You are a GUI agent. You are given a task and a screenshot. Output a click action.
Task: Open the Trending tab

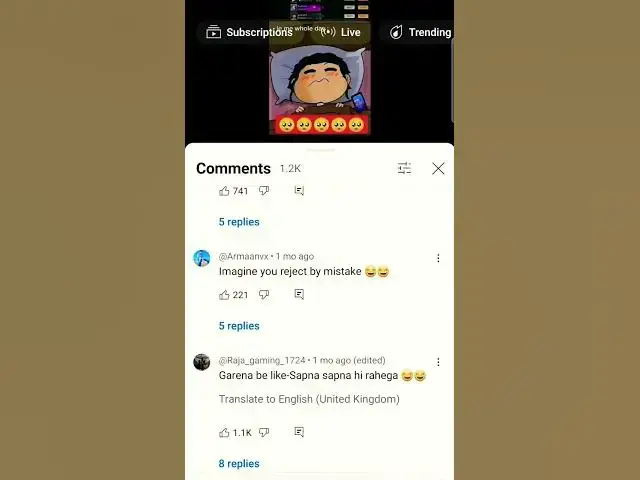[x=420, y=32]
